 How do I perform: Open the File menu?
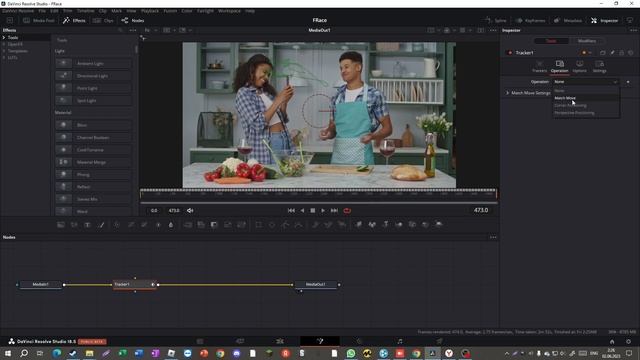[x=42, y=11]
